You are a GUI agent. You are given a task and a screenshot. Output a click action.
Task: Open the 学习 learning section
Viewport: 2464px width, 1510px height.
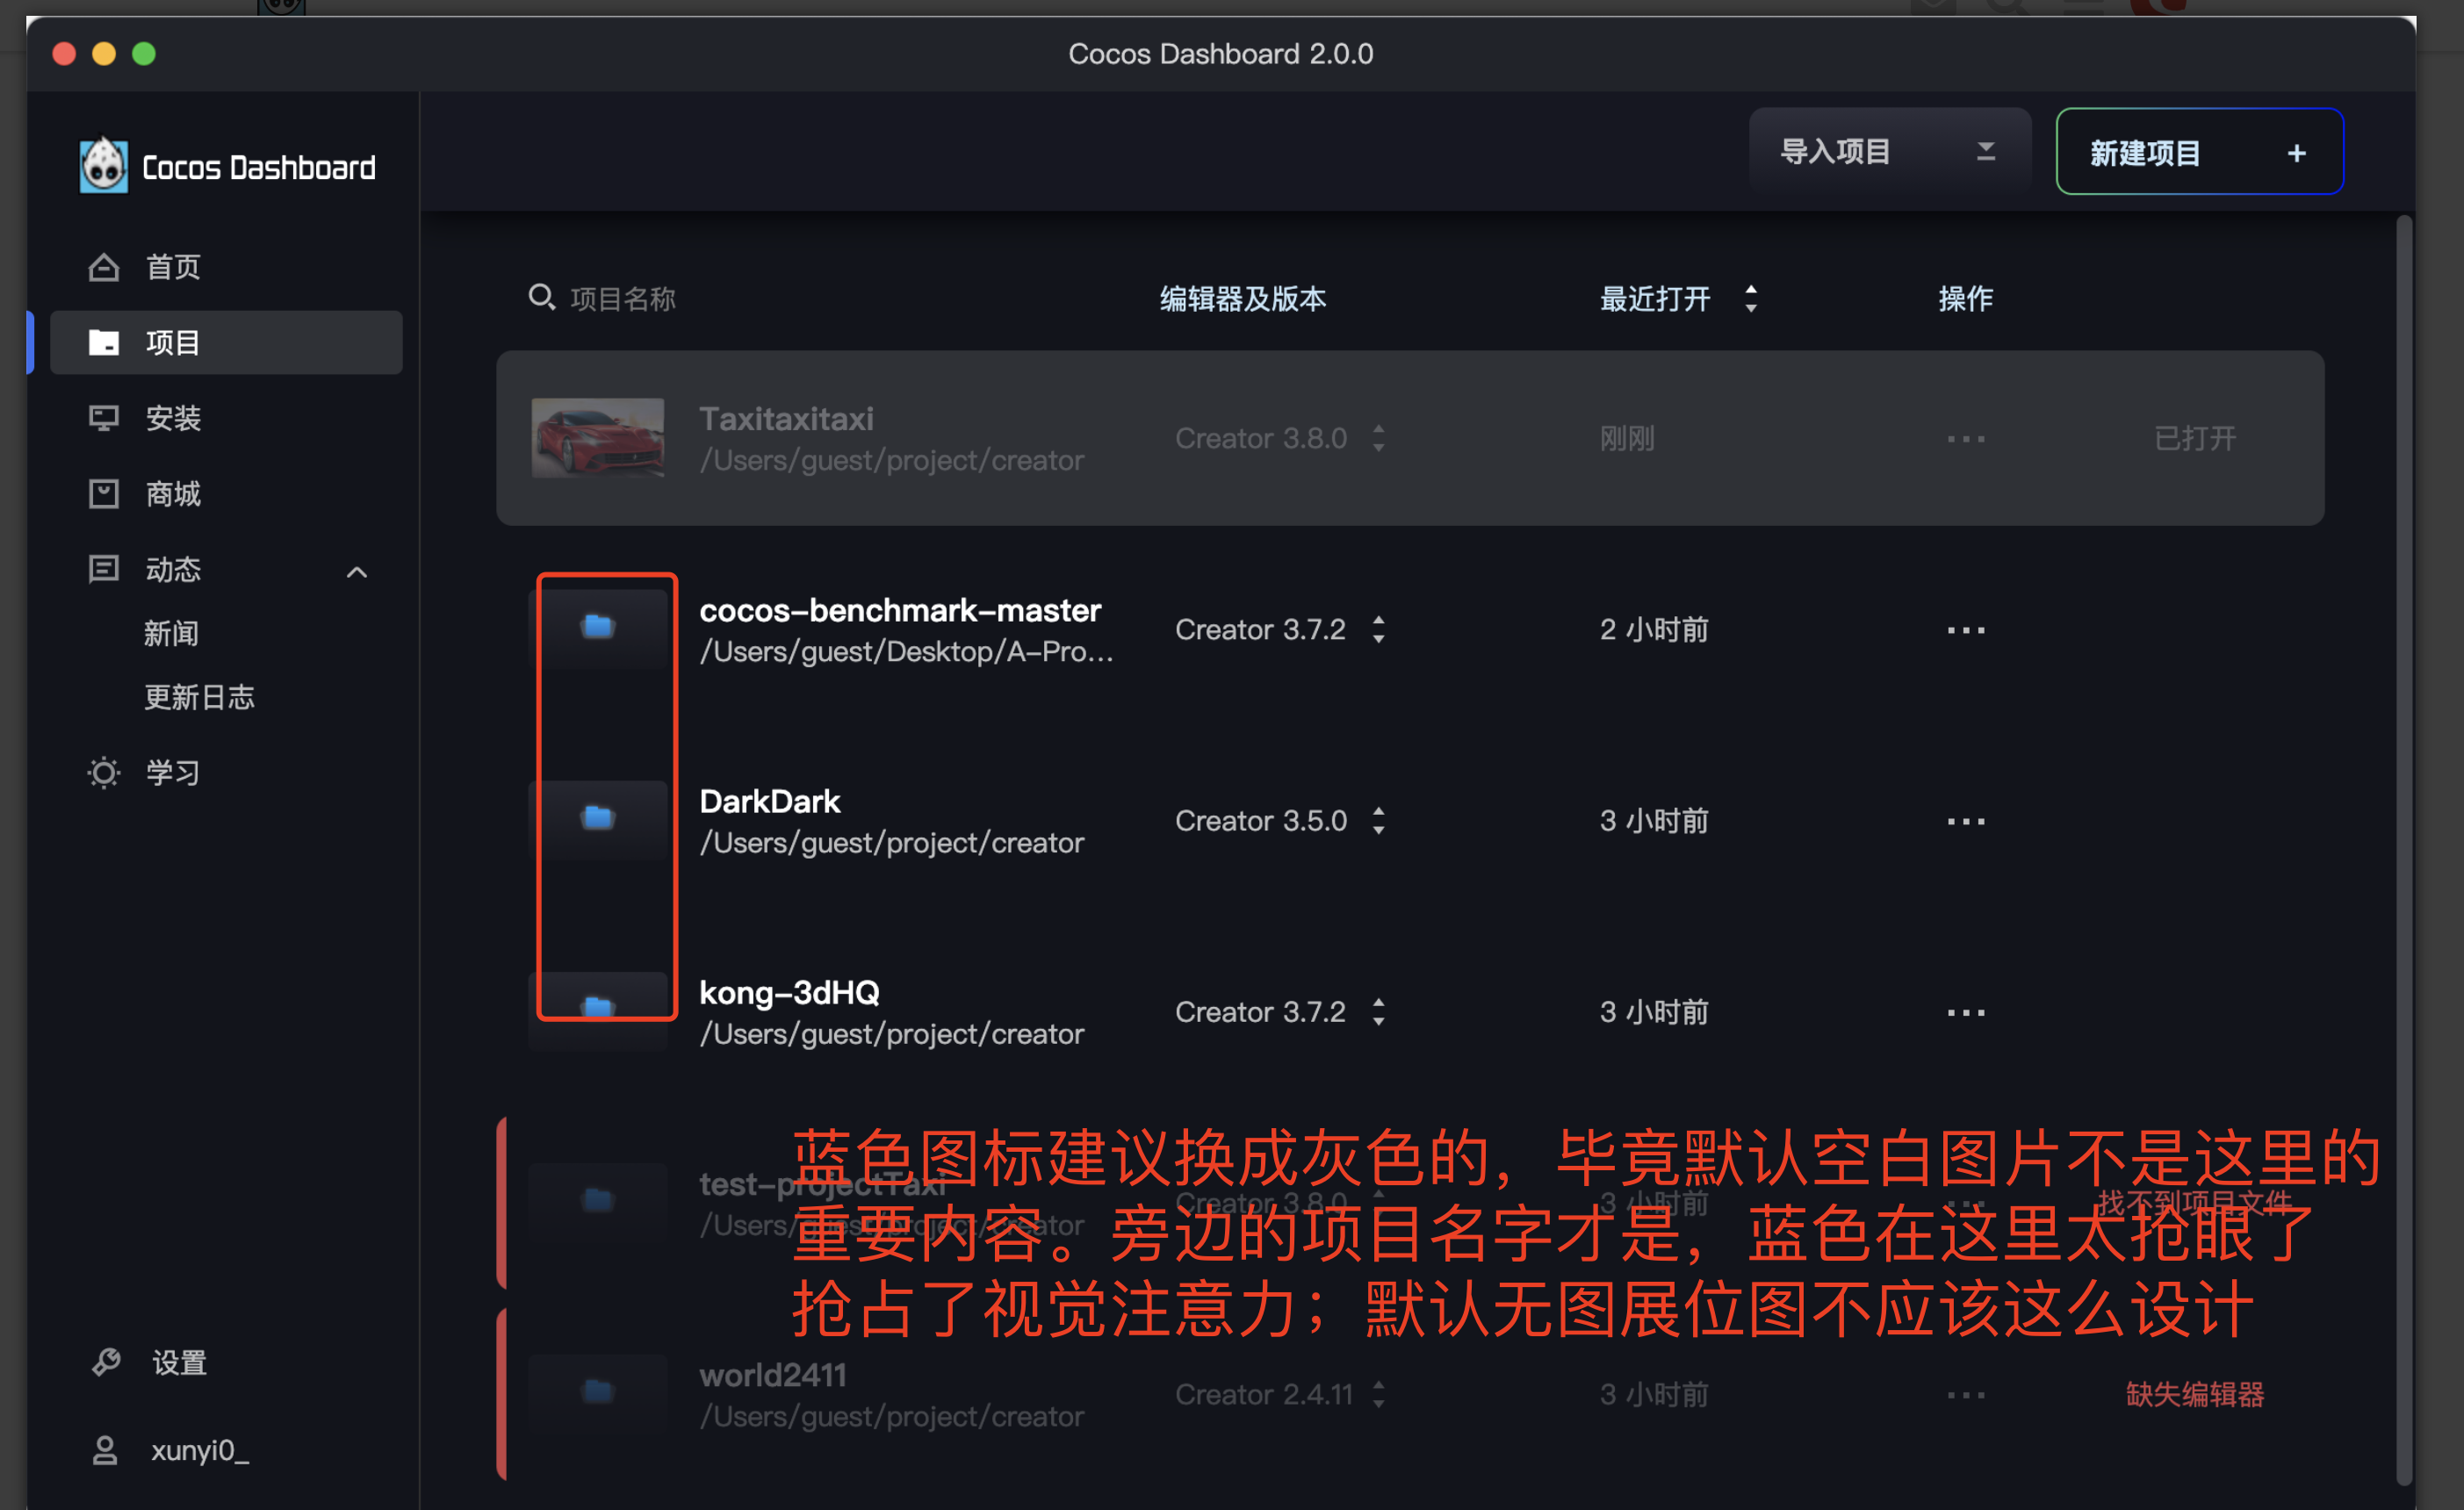tap(172, 772)
